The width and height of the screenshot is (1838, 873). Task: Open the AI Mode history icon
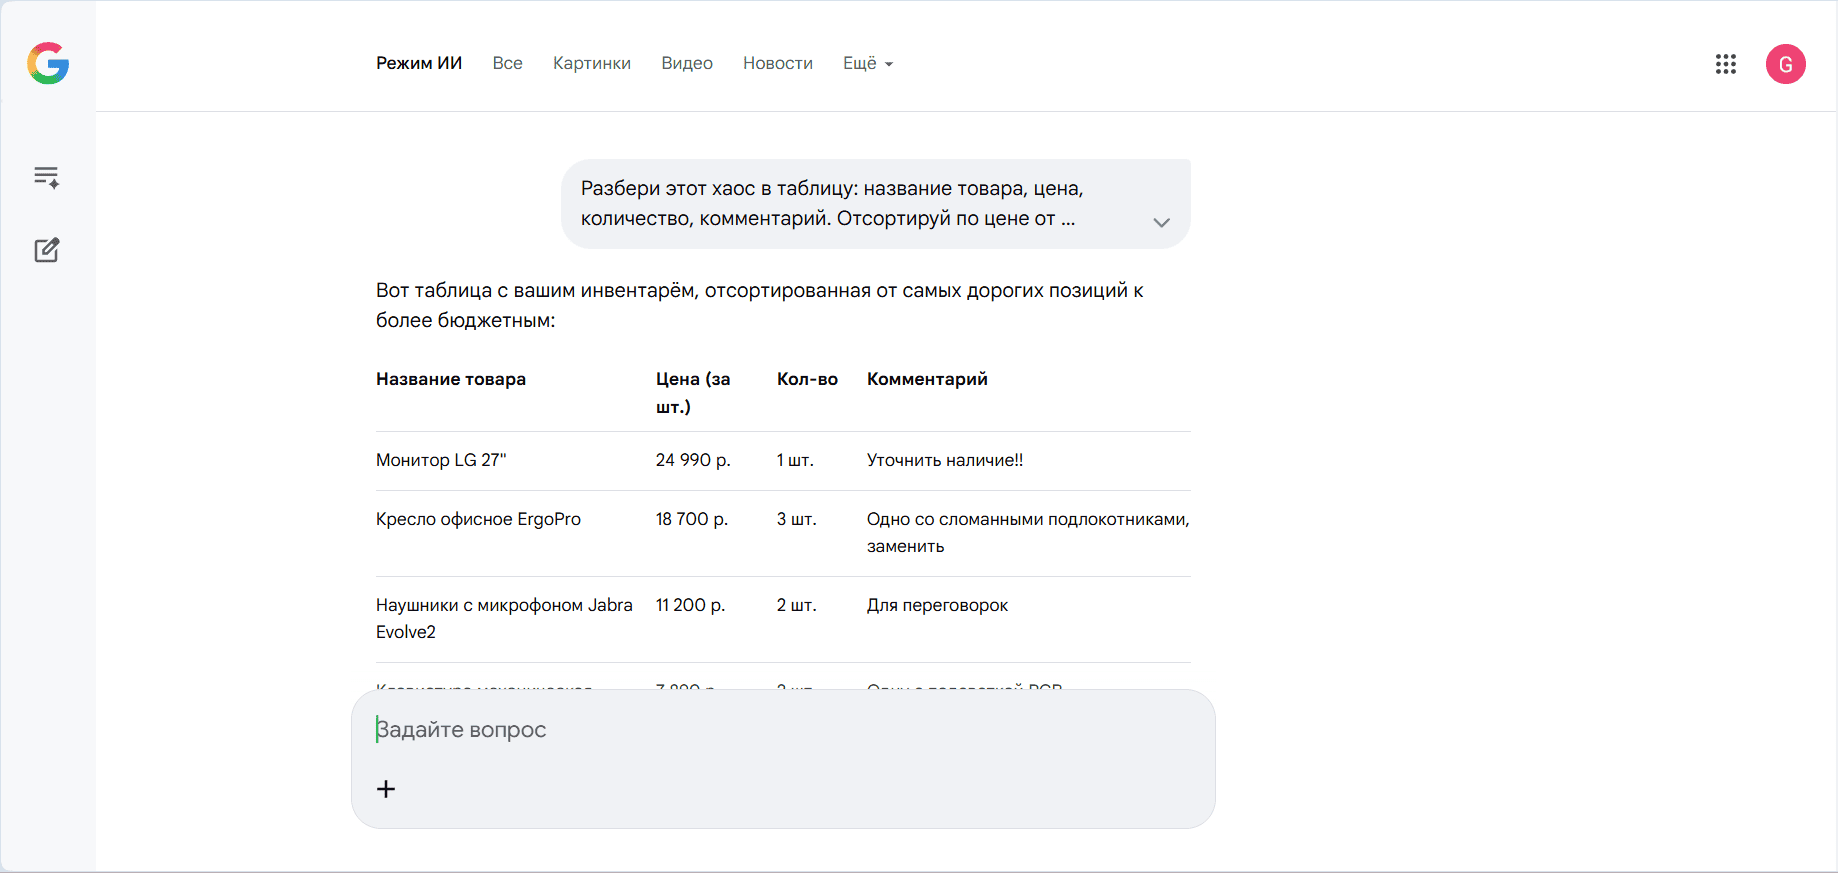[47, 177]
